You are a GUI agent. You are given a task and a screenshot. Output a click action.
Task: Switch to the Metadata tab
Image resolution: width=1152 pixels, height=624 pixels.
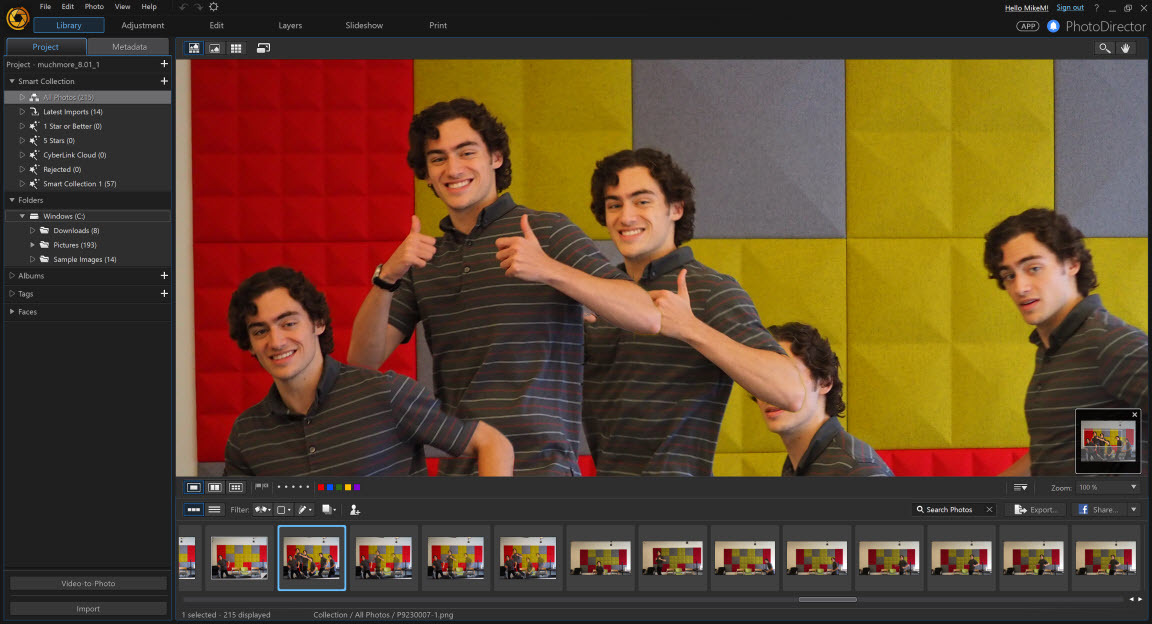pyautogui.click(x=129, y=46)
